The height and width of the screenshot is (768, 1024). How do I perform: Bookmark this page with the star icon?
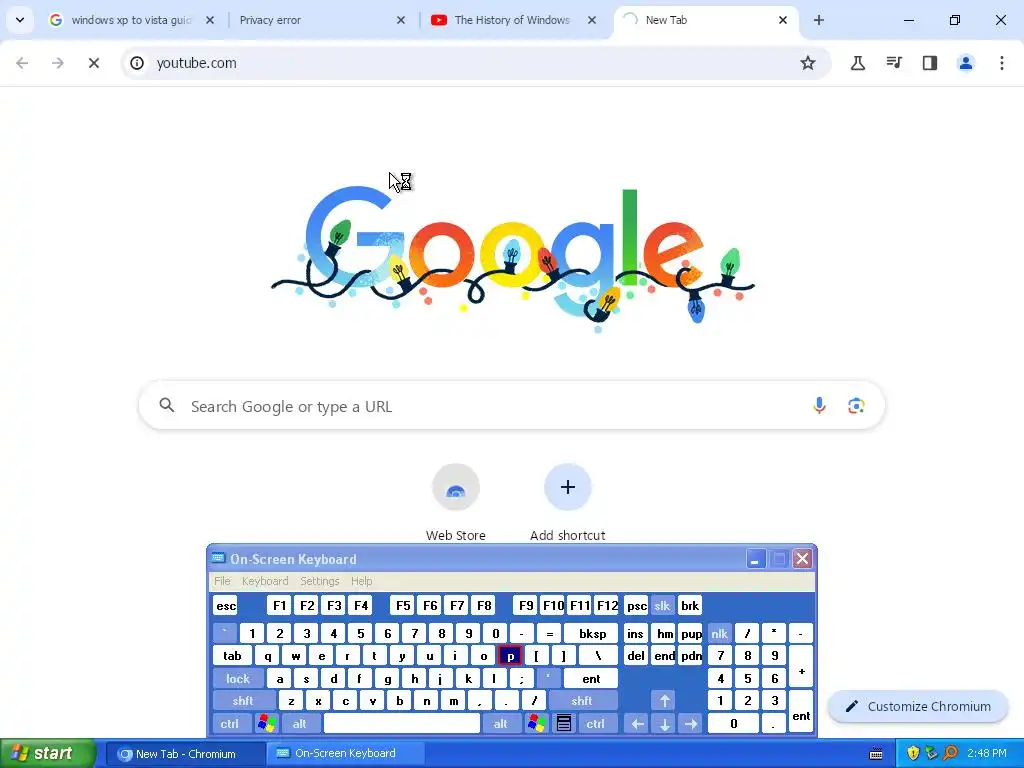coord(808,63)
